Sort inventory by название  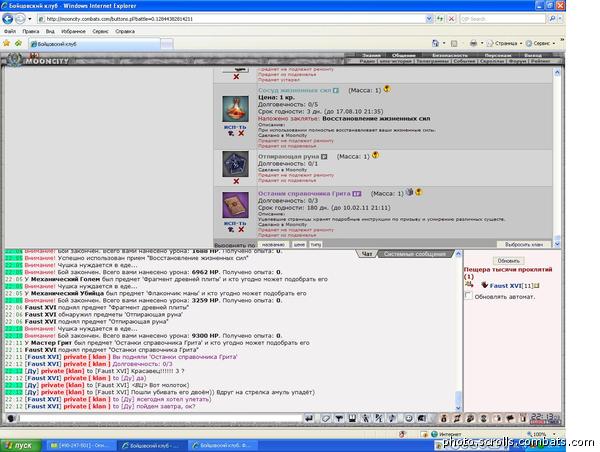[x=273, y=245]
